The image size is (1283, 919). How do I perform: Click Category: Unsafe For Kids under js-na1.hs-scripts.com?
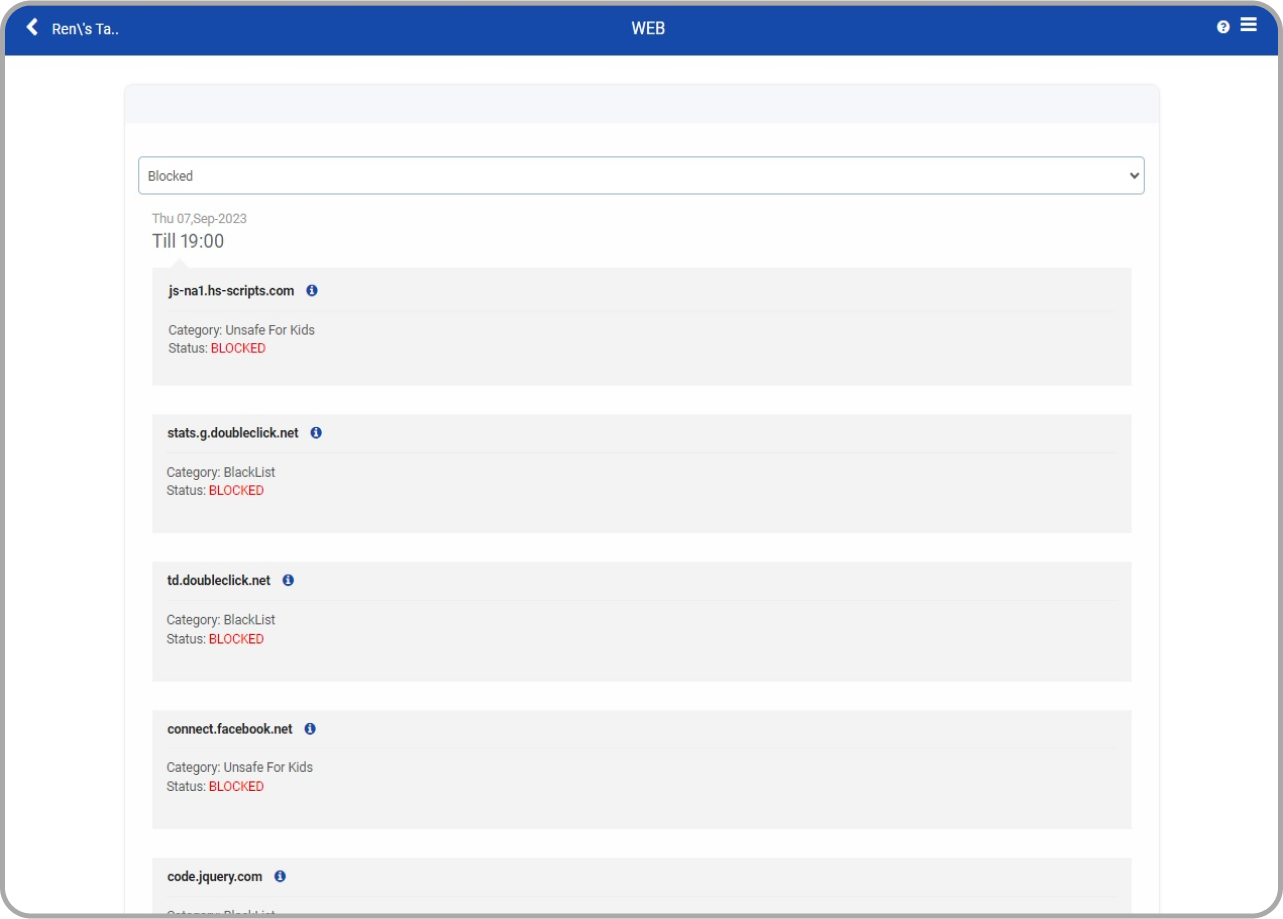click(x=241, y=330)
